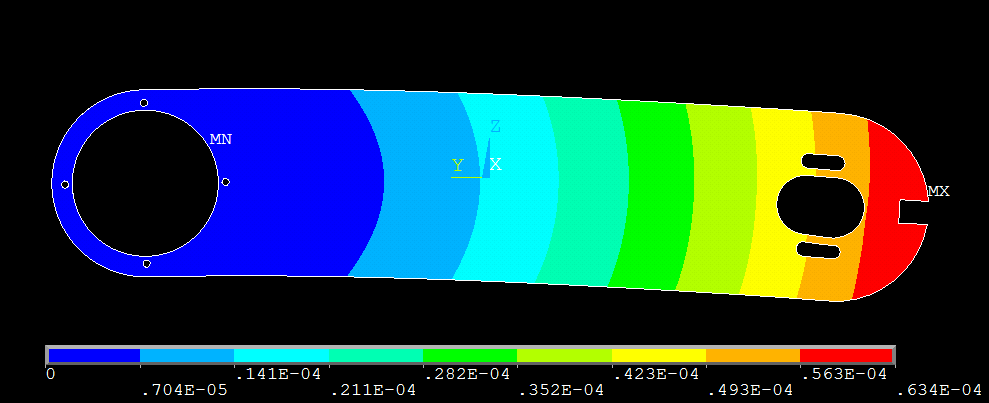Click the Y axis label of the triad
Screen dimensions: 989x403
[458, 165]
